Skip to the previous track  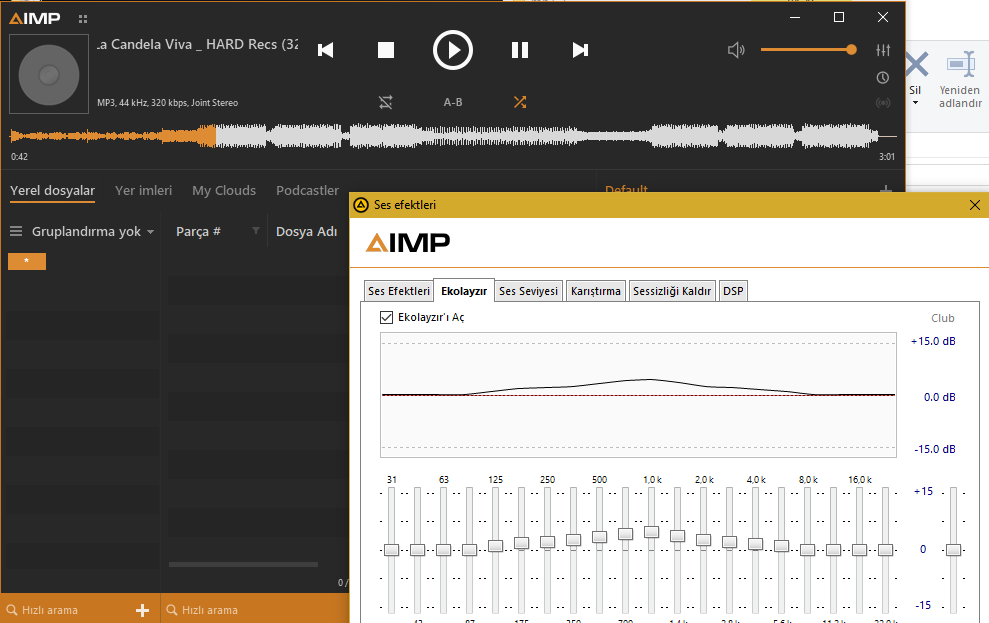[325, 50]
